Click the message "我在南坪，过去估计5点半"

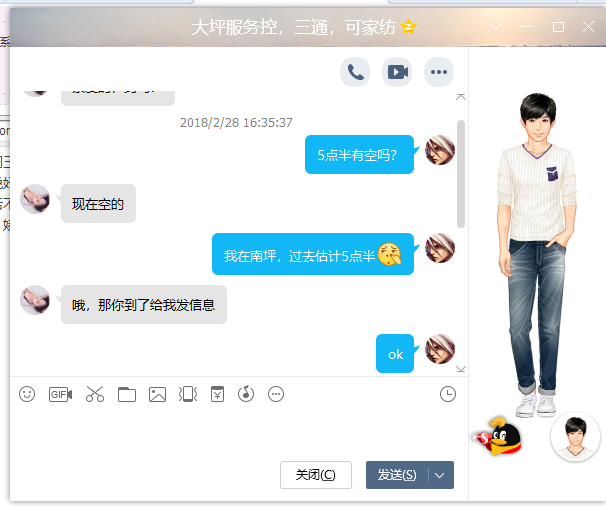[x=313, y=254]
